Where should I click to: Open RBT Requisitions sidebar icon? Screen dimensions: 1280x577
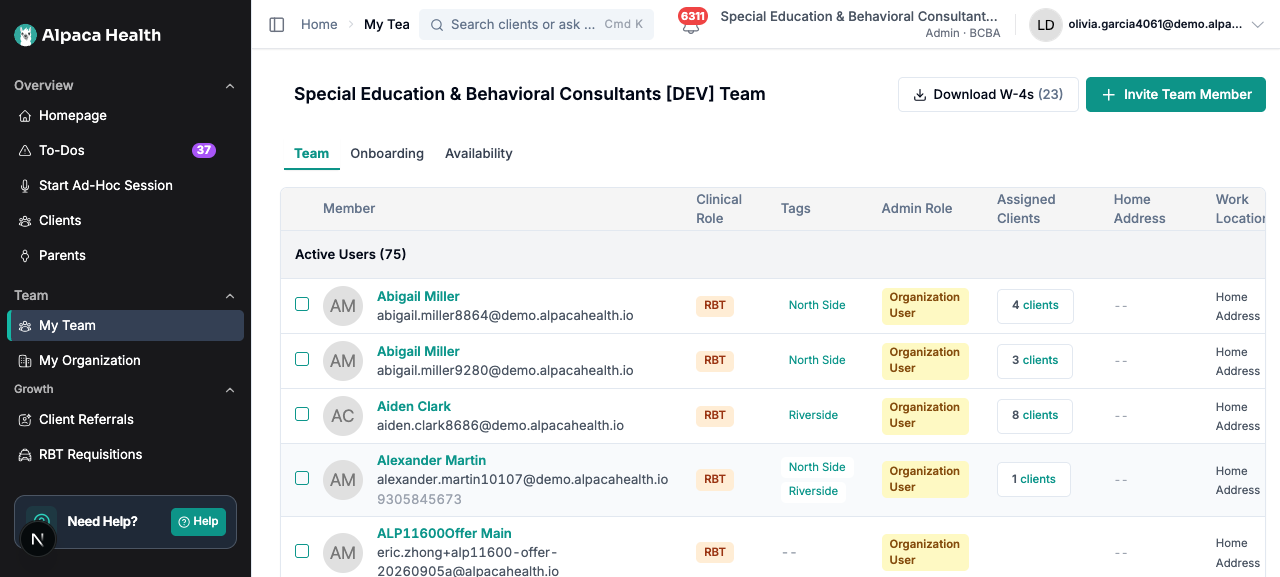tap(26, 455)
